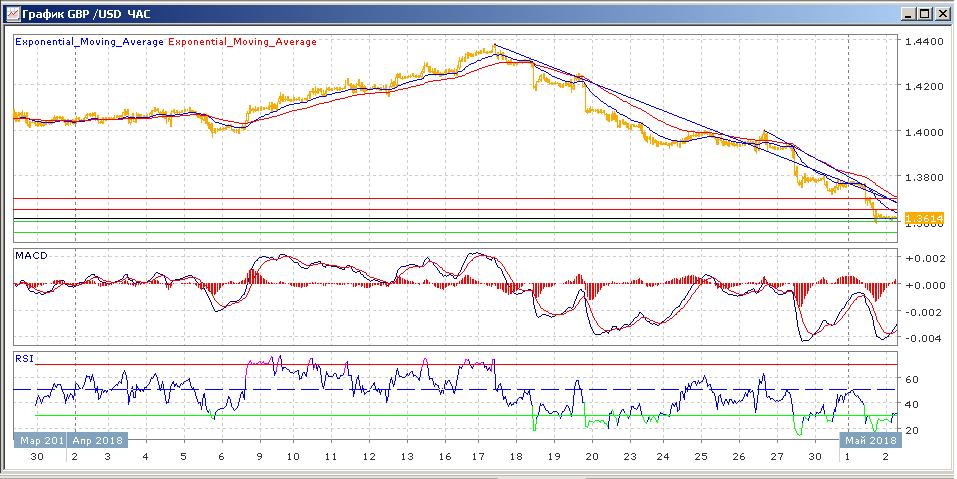
Task: Click the chart icon in the title bar
Action: click(11, 14)
